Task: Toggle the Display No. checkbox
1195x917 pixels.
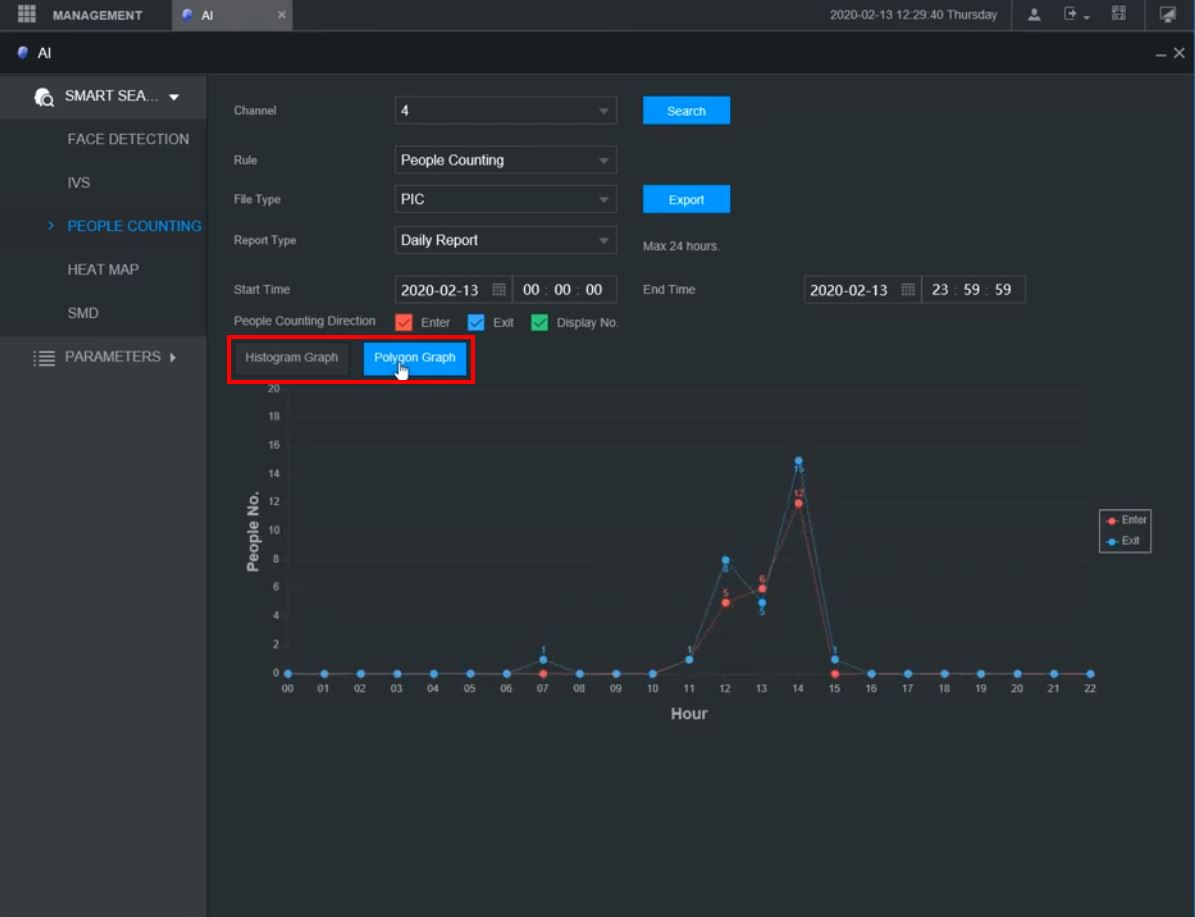Action: point(540,322)
